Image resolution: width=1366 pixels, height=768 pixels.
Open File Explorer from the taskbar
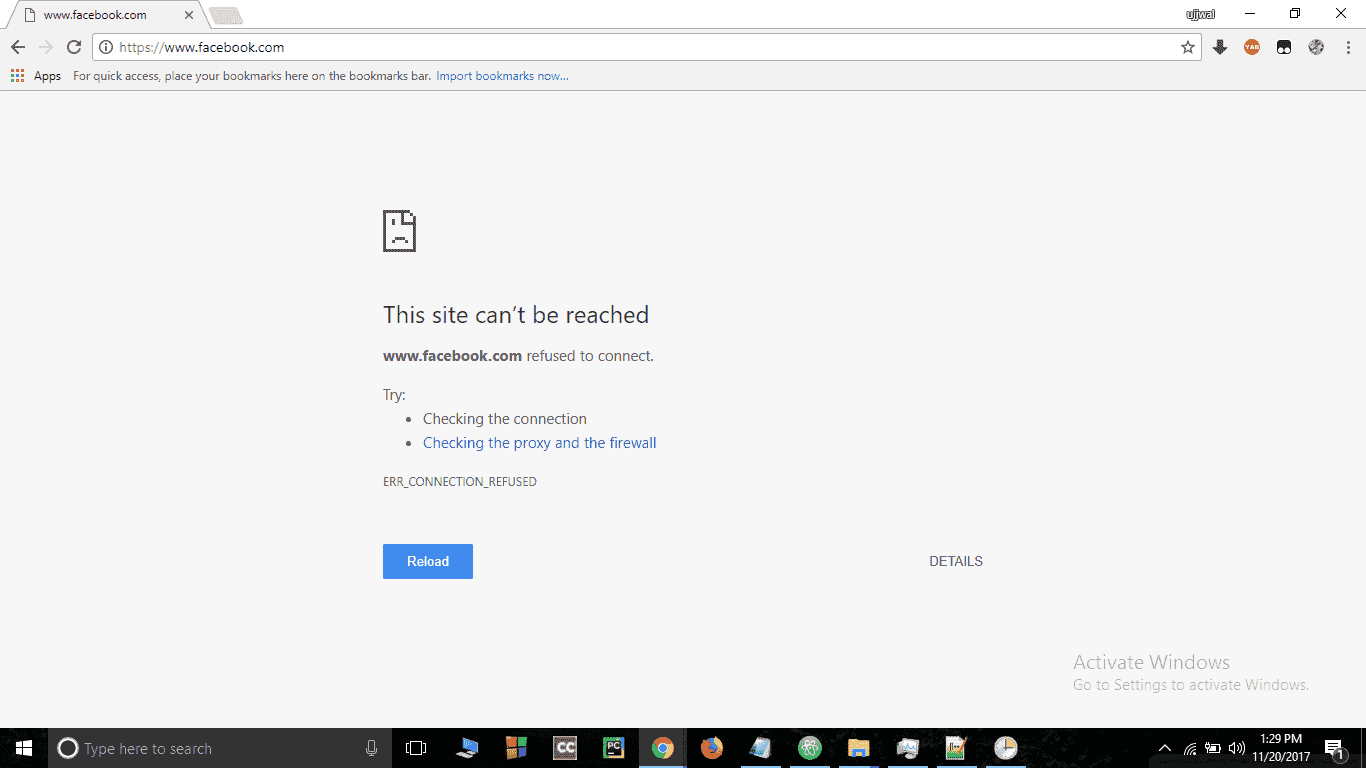tap(858, 748)
